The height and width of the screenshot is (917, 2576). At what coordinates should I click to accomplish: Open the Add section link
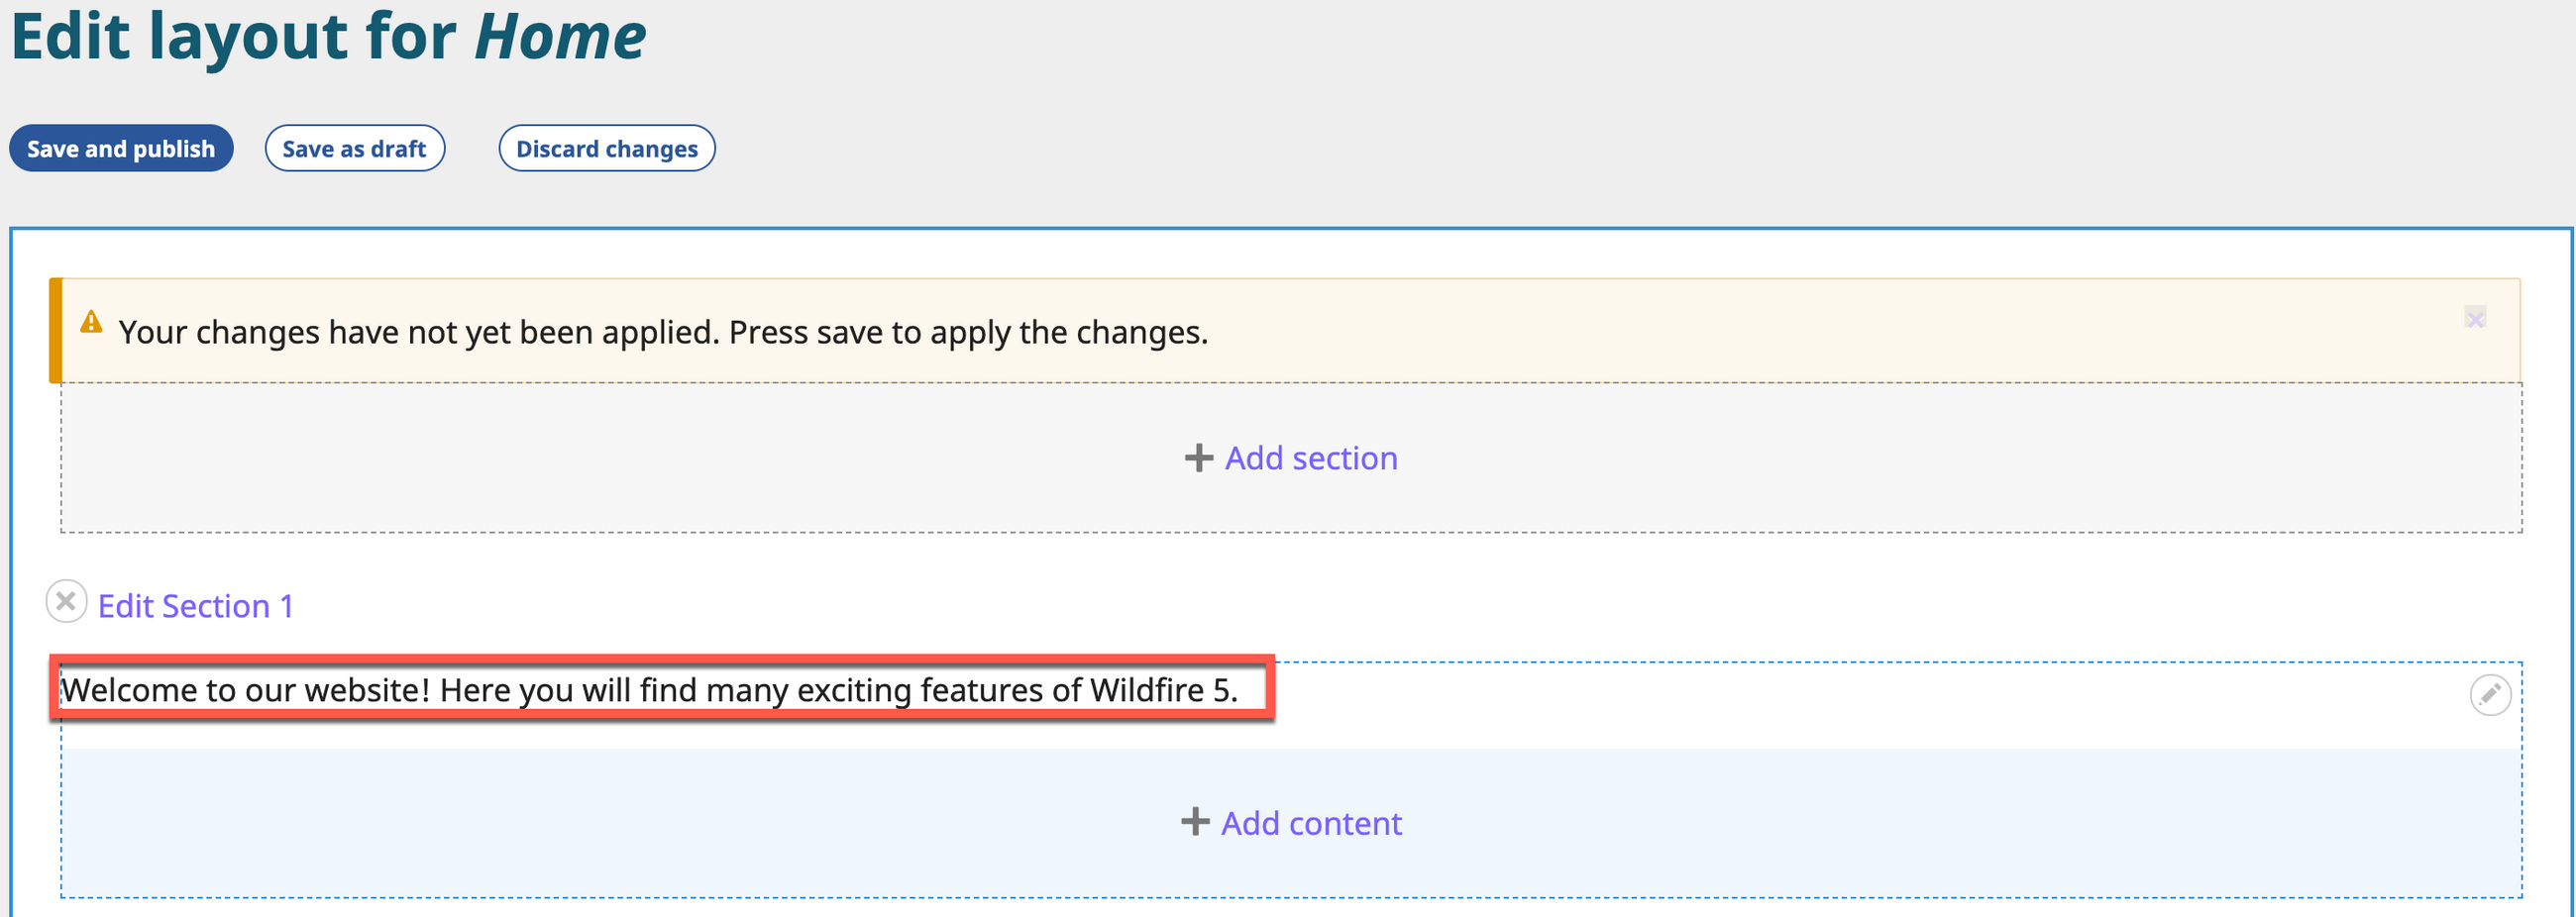pyautogui.click(x=1310, y=458)
